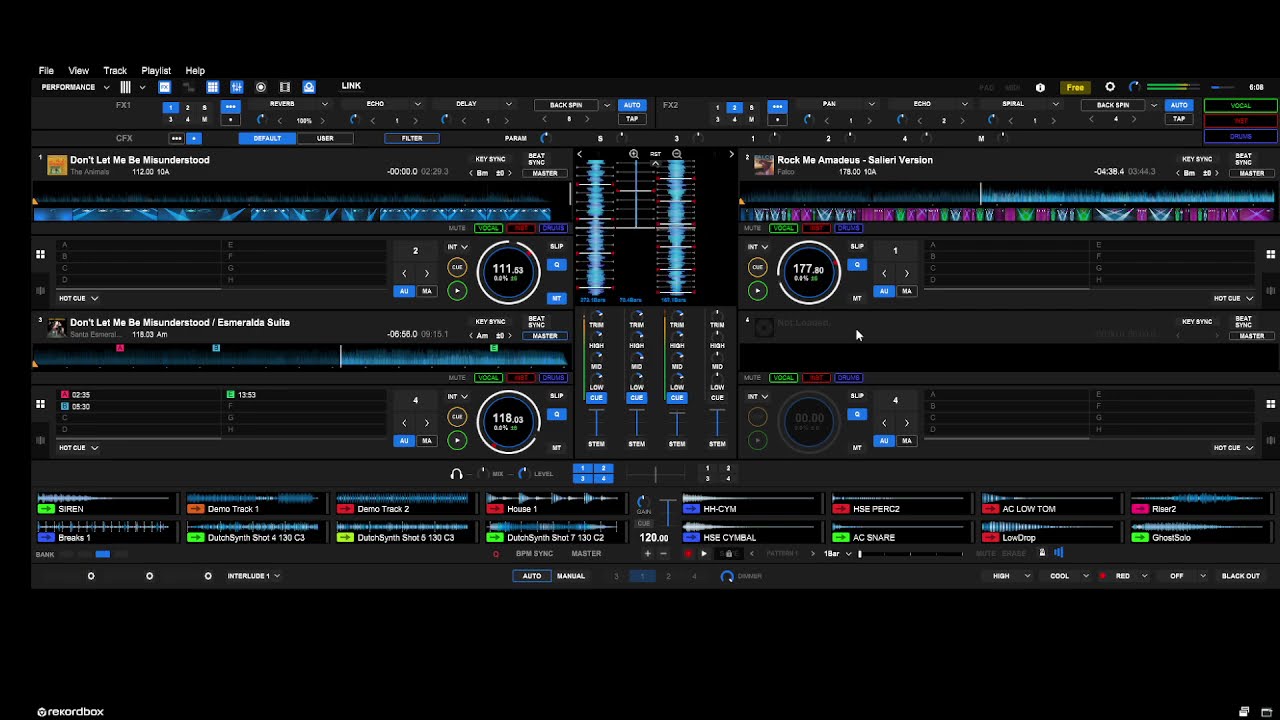
Task: Play deck 3 Esmeralda Suite
Action: [457, 440]
